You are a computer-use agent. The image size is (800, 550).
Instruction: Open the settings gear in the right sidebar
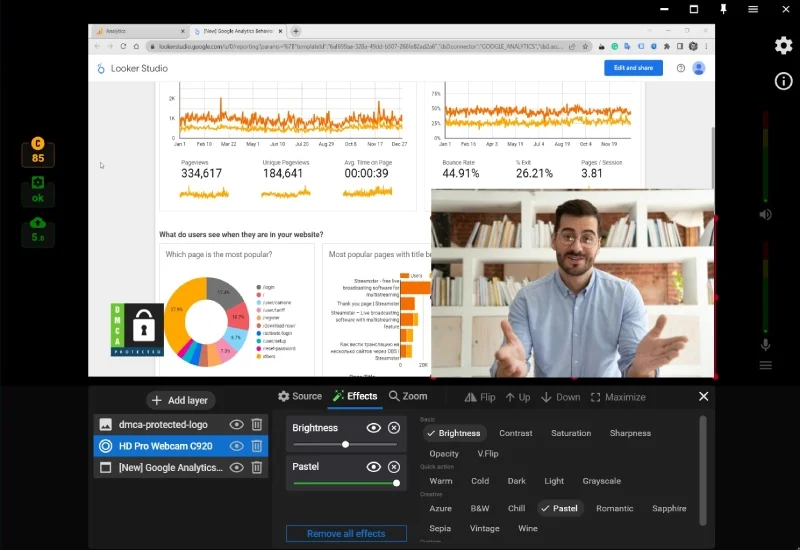(783, 45)
